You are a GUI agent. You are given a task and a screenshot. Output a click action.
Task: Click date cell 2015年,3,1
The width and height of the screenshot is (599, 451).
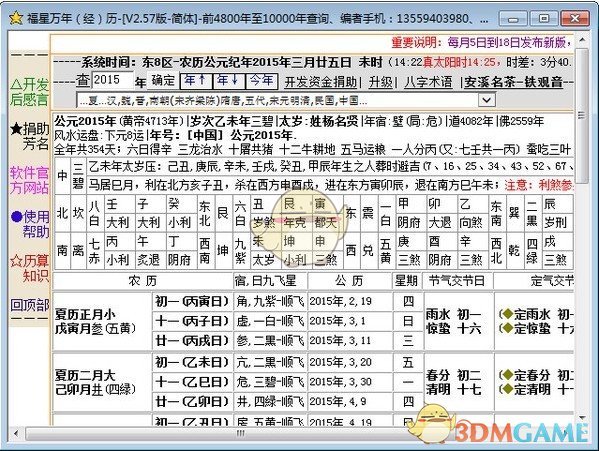[x=350, y=321]
